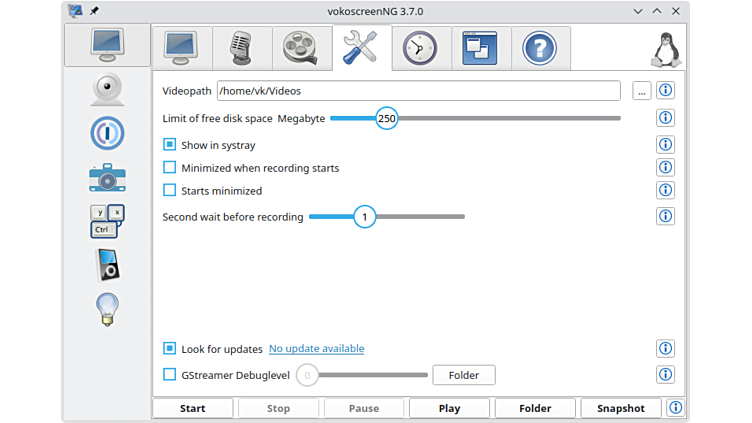
Task: Click the free disk space slider handle
Action: 387,118
